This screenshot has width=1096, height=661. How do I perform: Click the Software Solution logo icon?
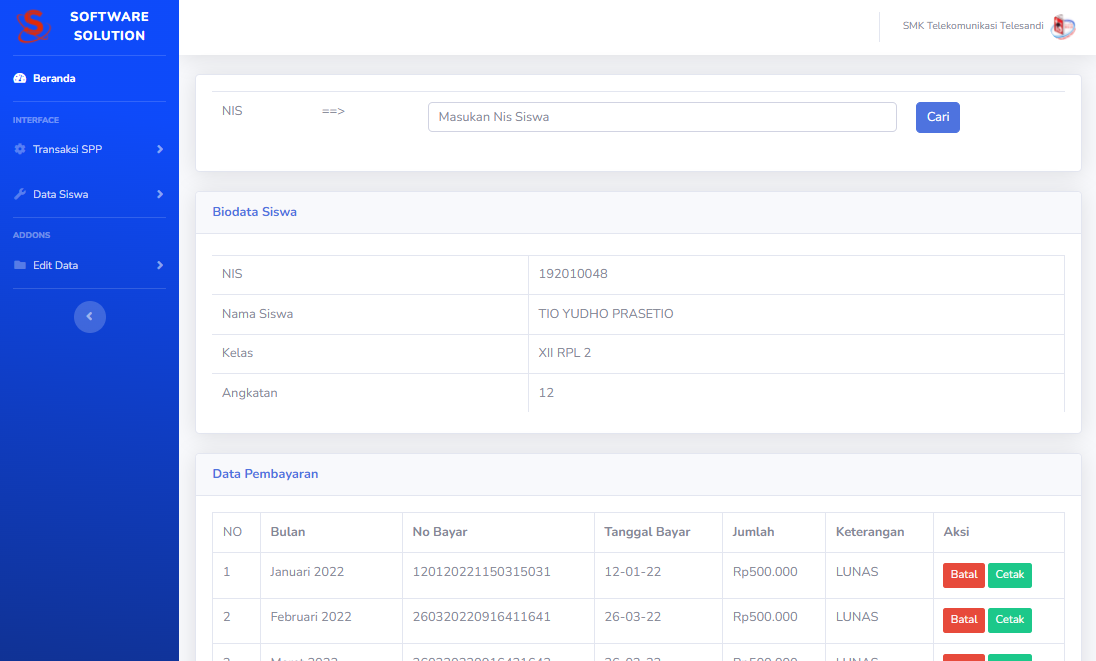(33, 27)
